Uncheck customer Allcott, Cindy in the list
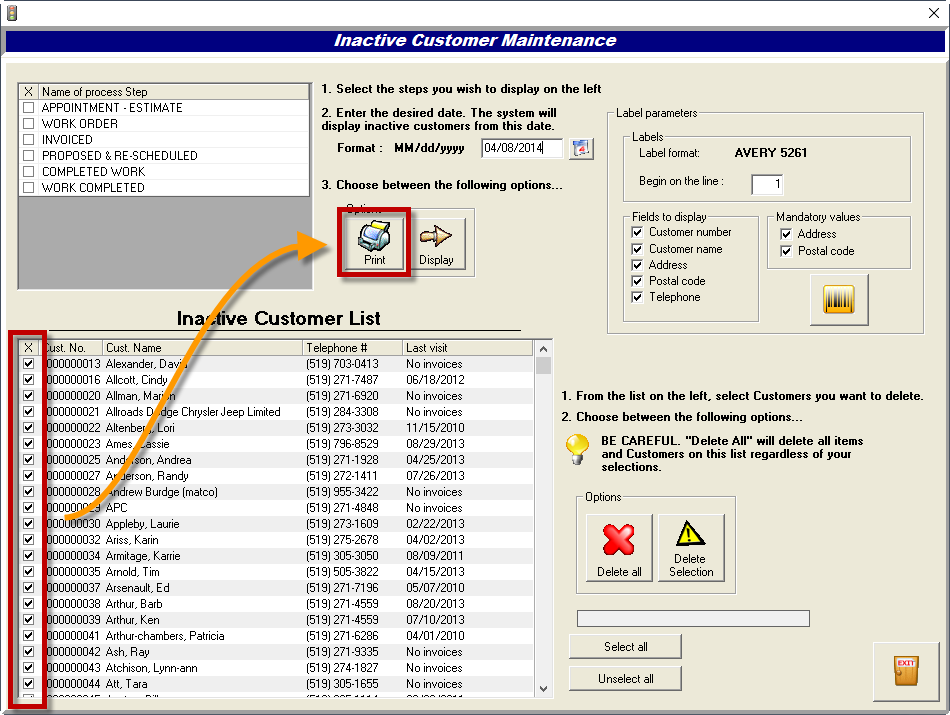950x715 pixels. click(x=28, y=379)
